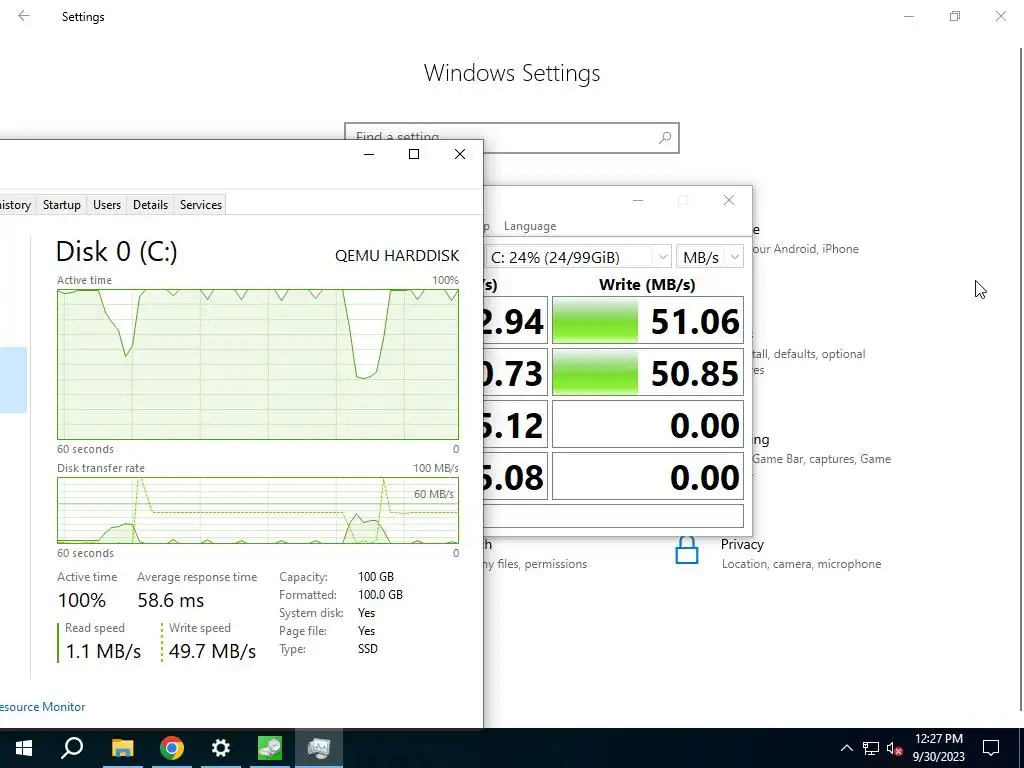This screenshot has height=768, width=1024.
Task: Click the Disk transfer rate graph
Action: [x=258, y=510]
